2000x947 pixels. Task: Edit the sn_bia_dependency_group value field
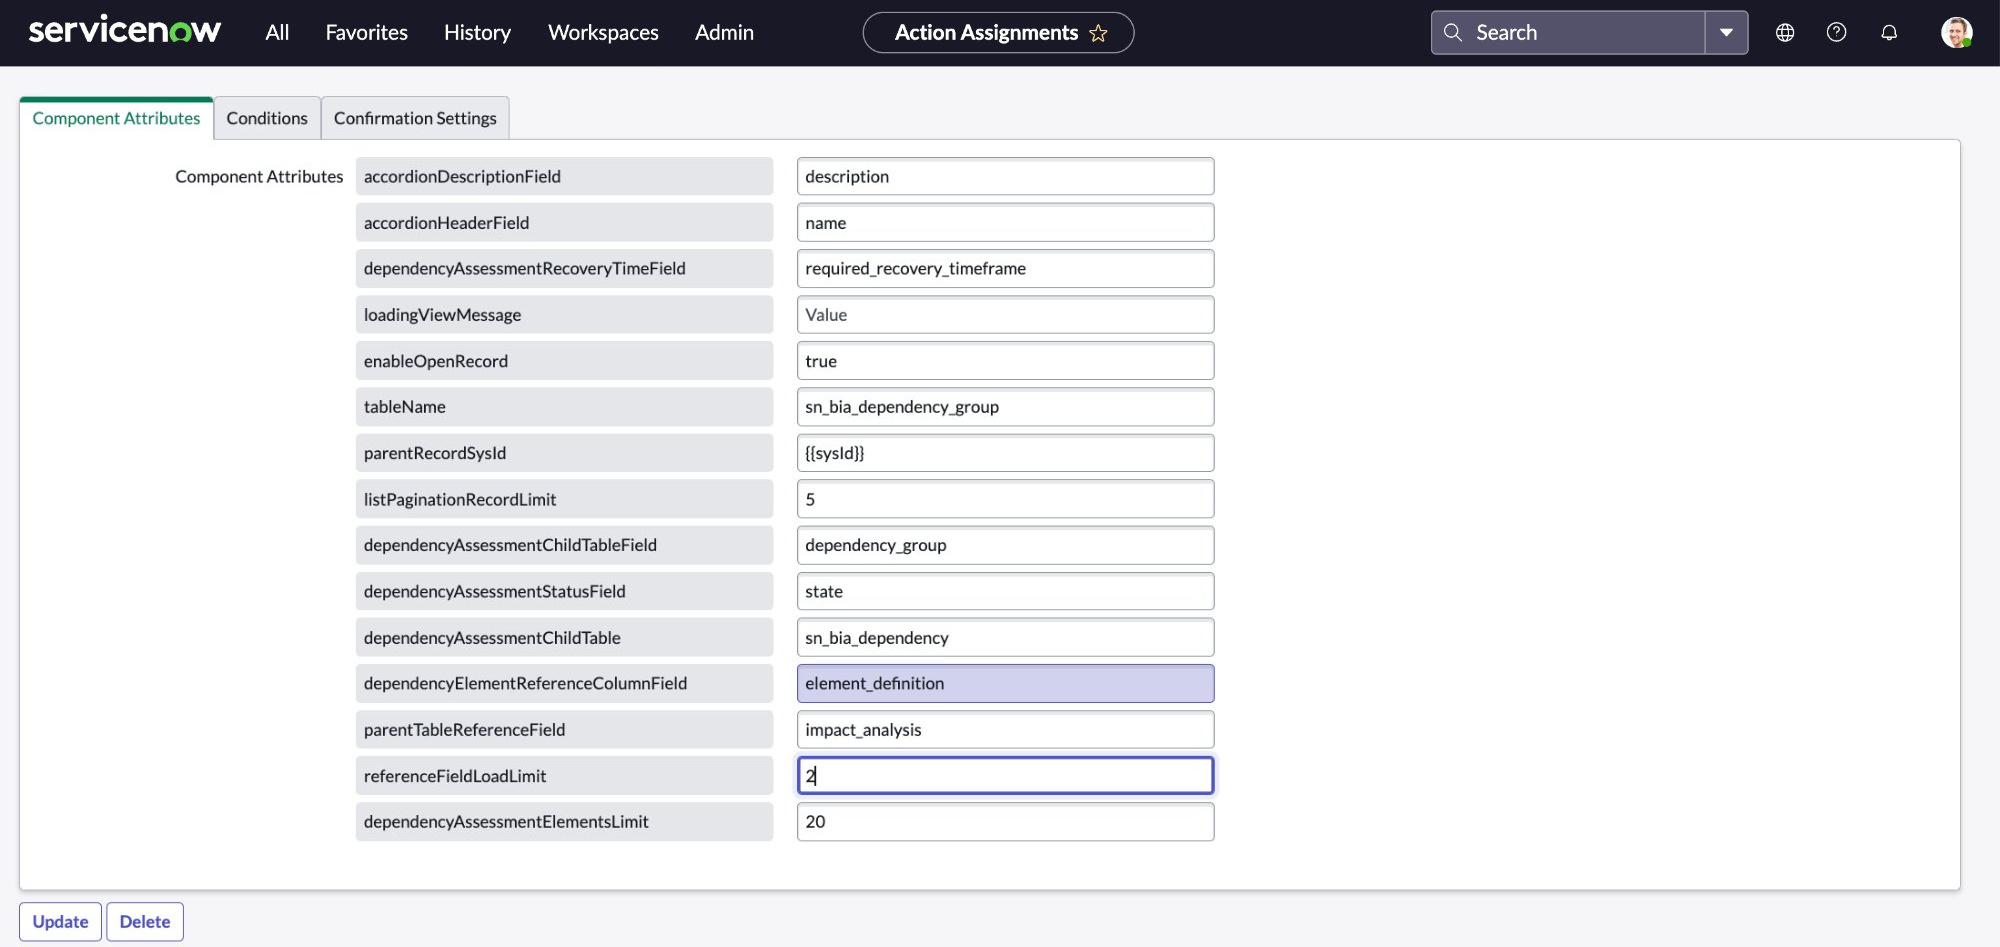coord(1005,406)
